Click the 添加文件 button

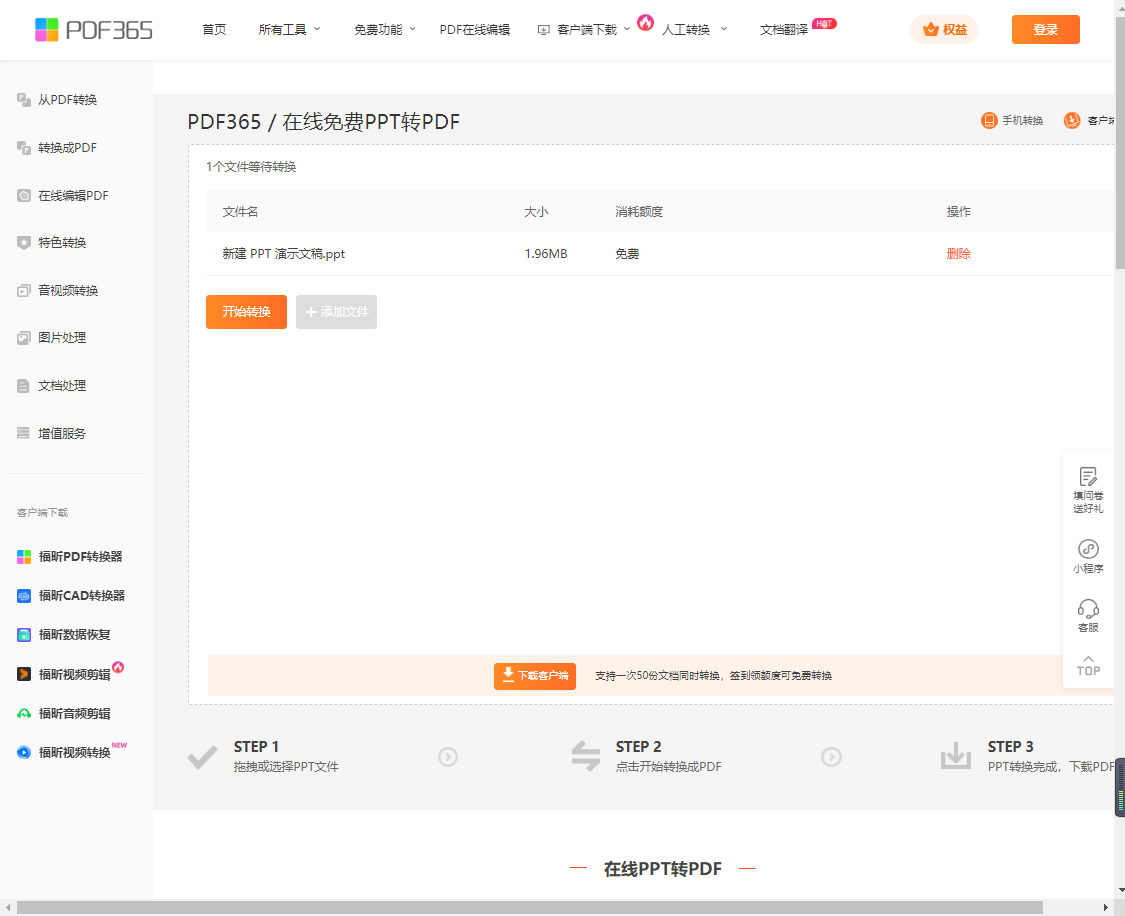click(x=336, y=312)
